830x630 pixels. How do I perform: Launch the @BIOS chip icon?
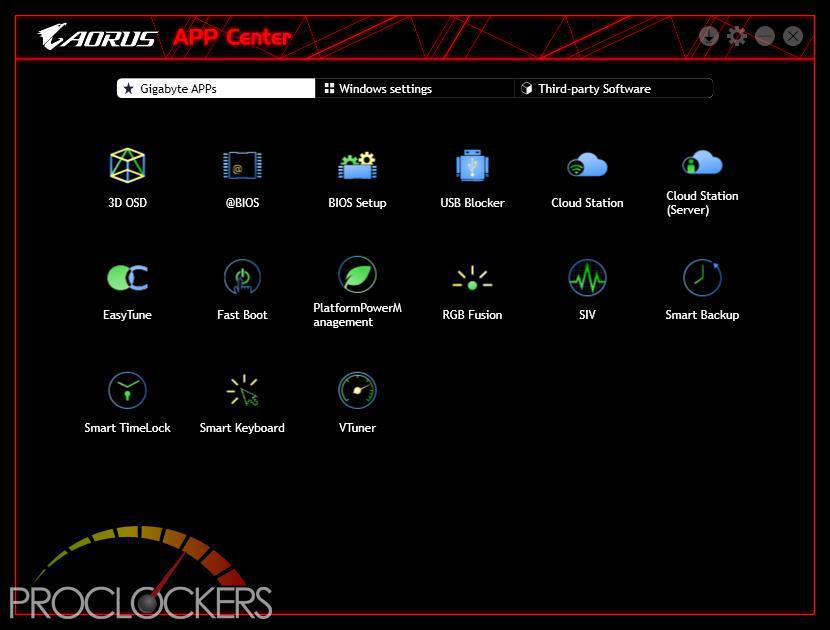[x=242, y=165]
